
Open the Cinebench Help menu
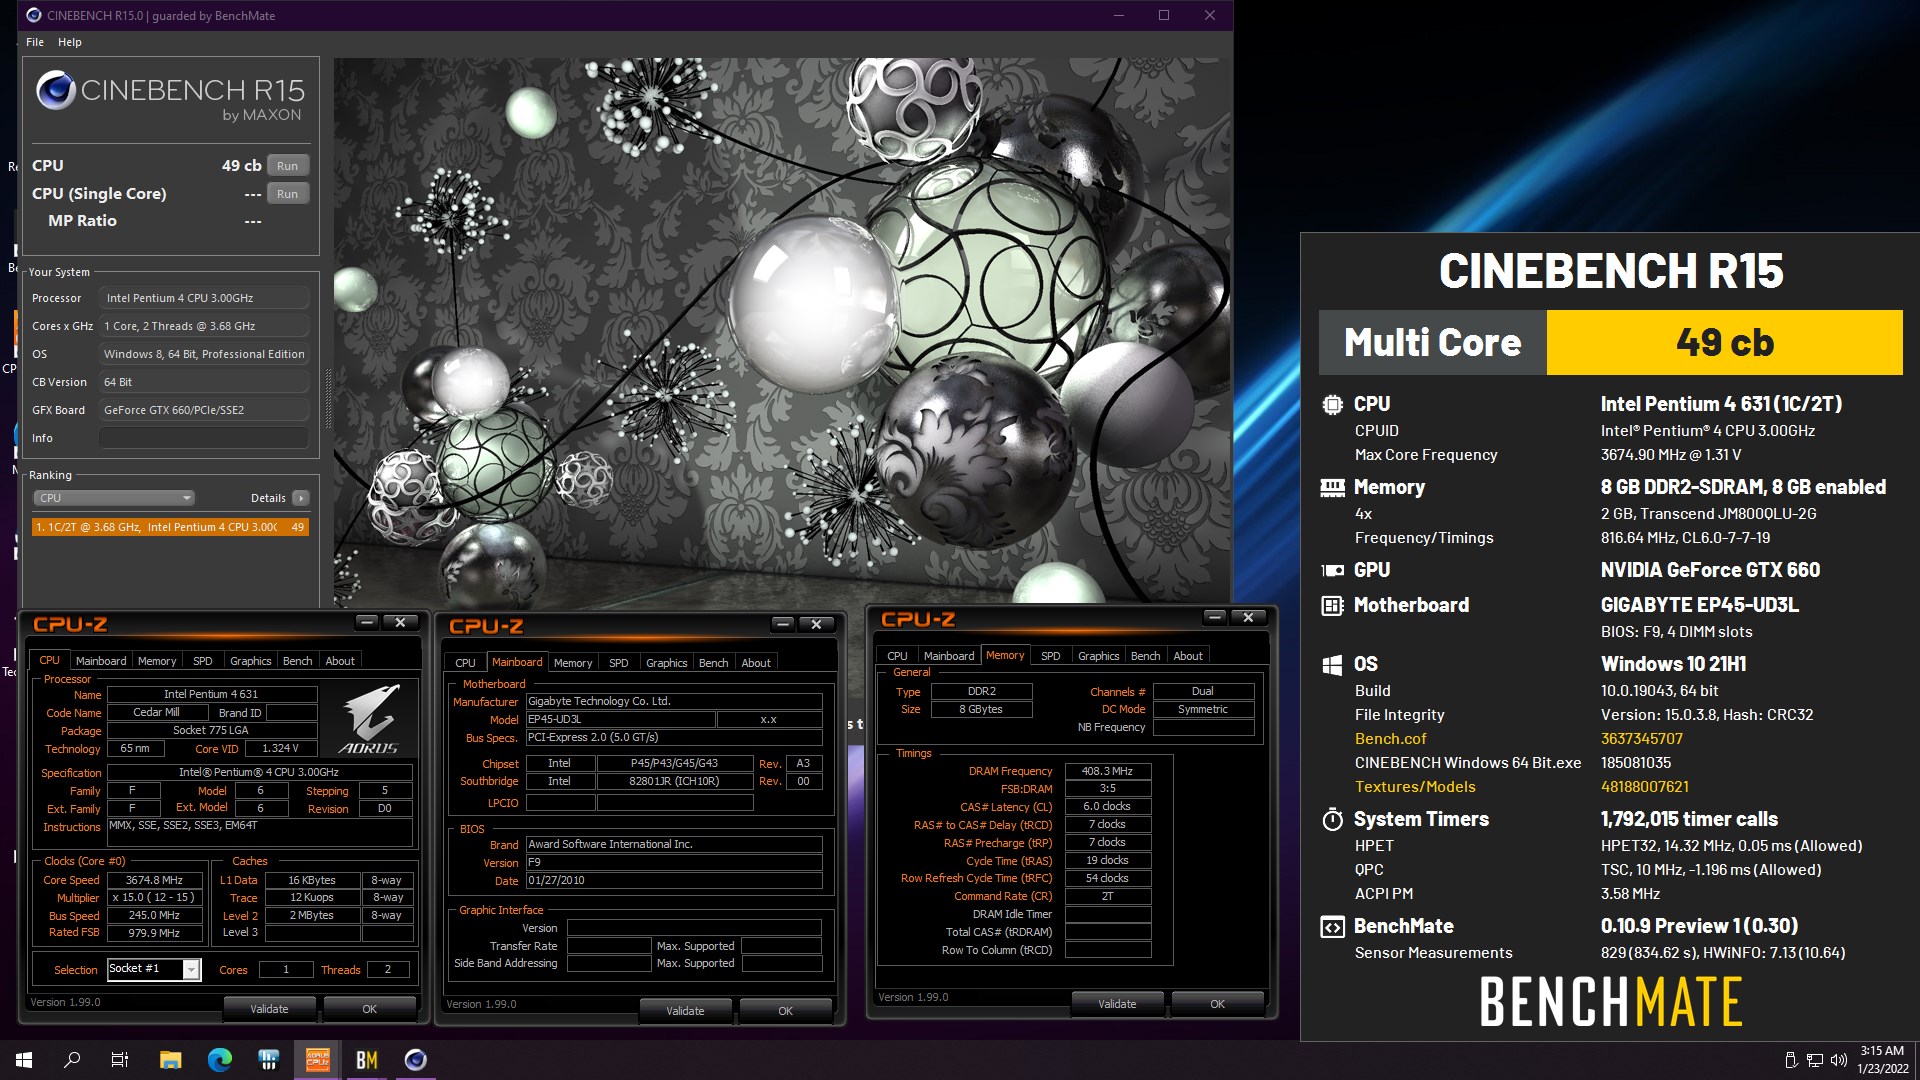click(x=70, y=42)
